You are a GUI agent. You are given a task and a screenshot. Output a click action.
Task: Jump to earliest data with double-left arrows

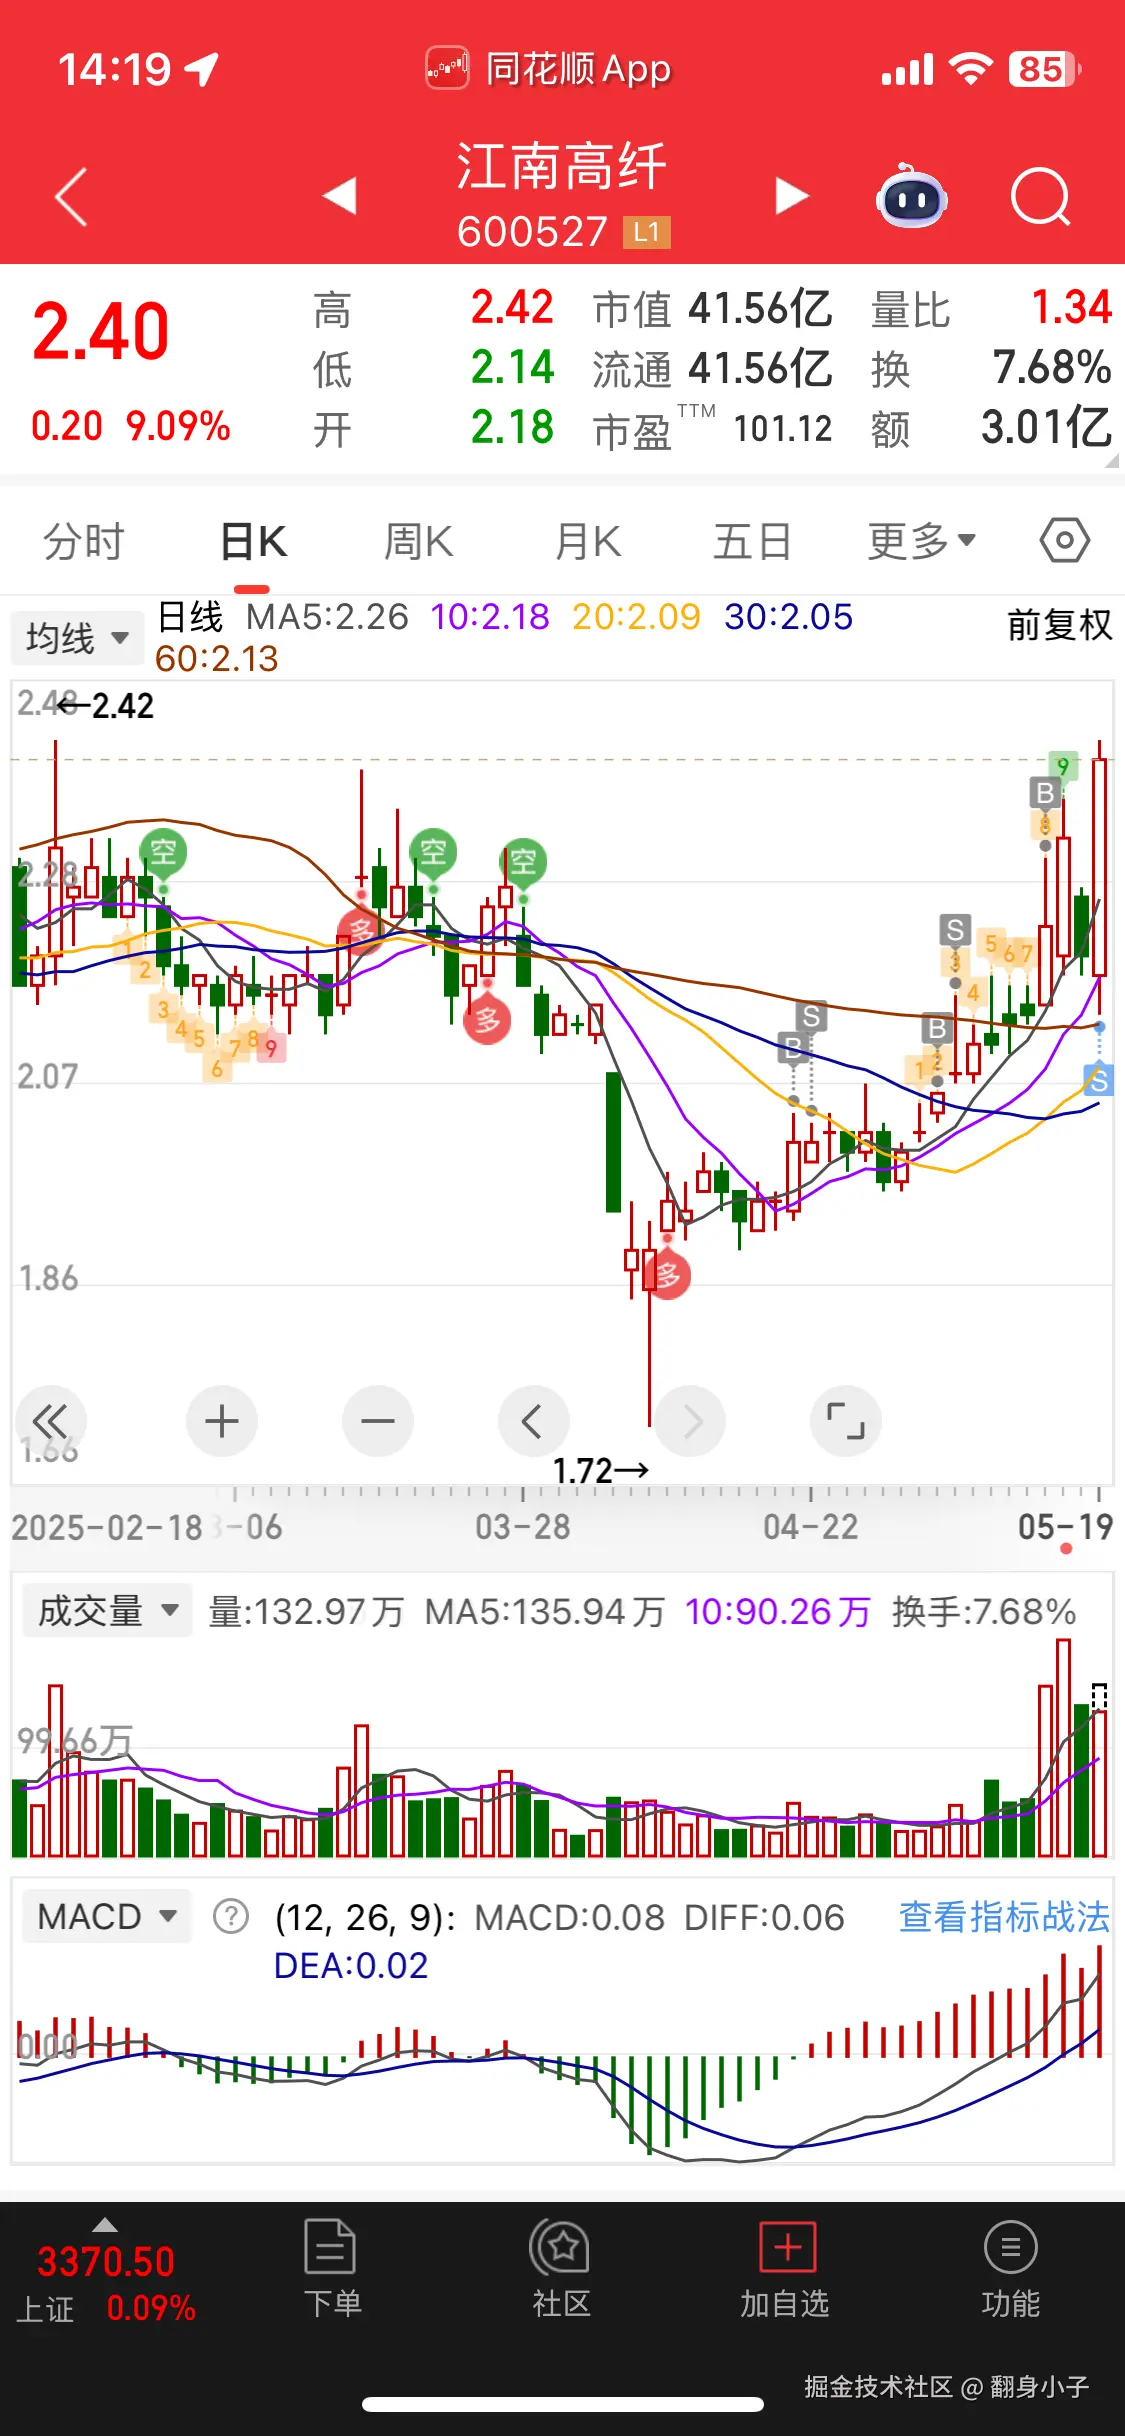[x=51, y=1421]
